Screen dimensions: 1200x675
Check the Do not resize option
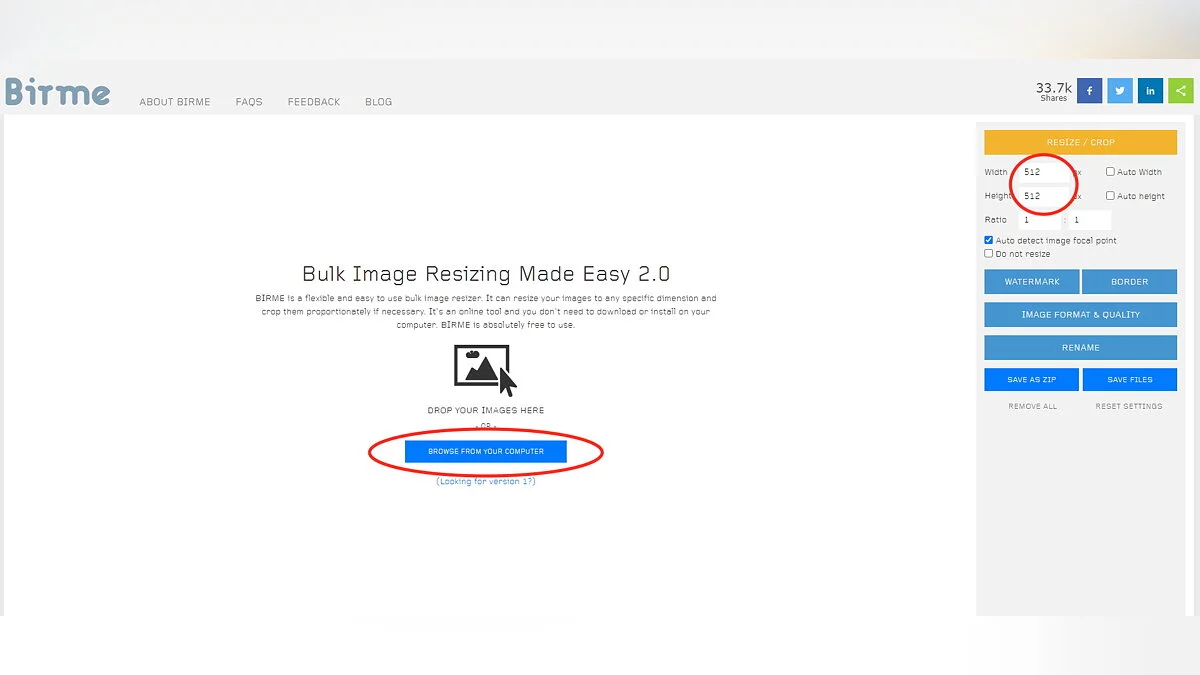point(989,254)
